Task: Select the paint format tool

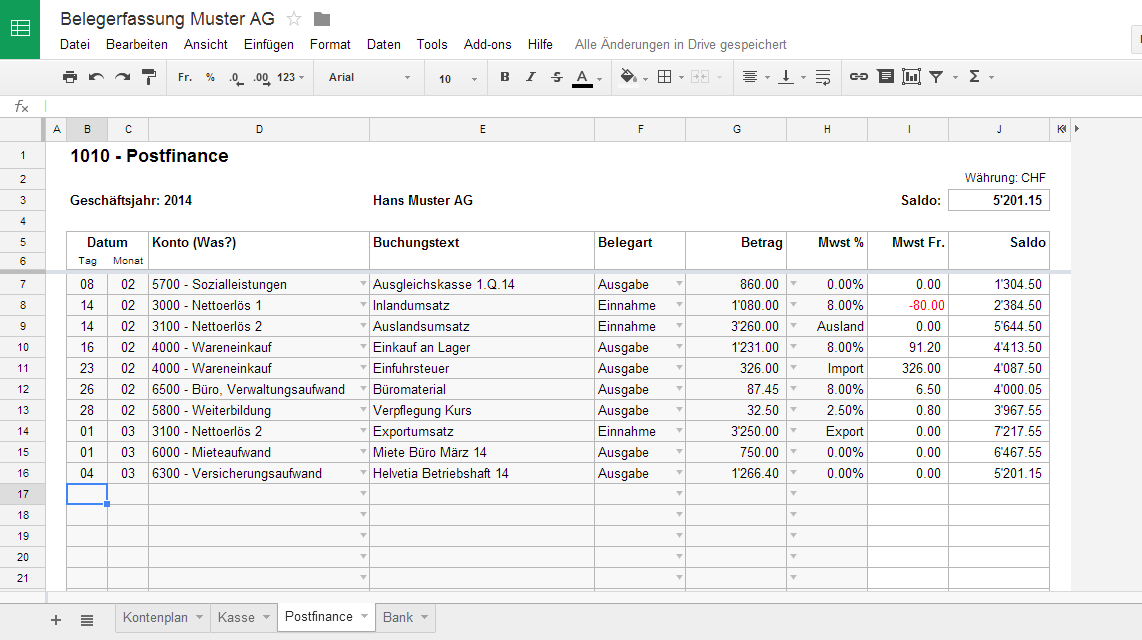Action: click(x=149, y=77)
